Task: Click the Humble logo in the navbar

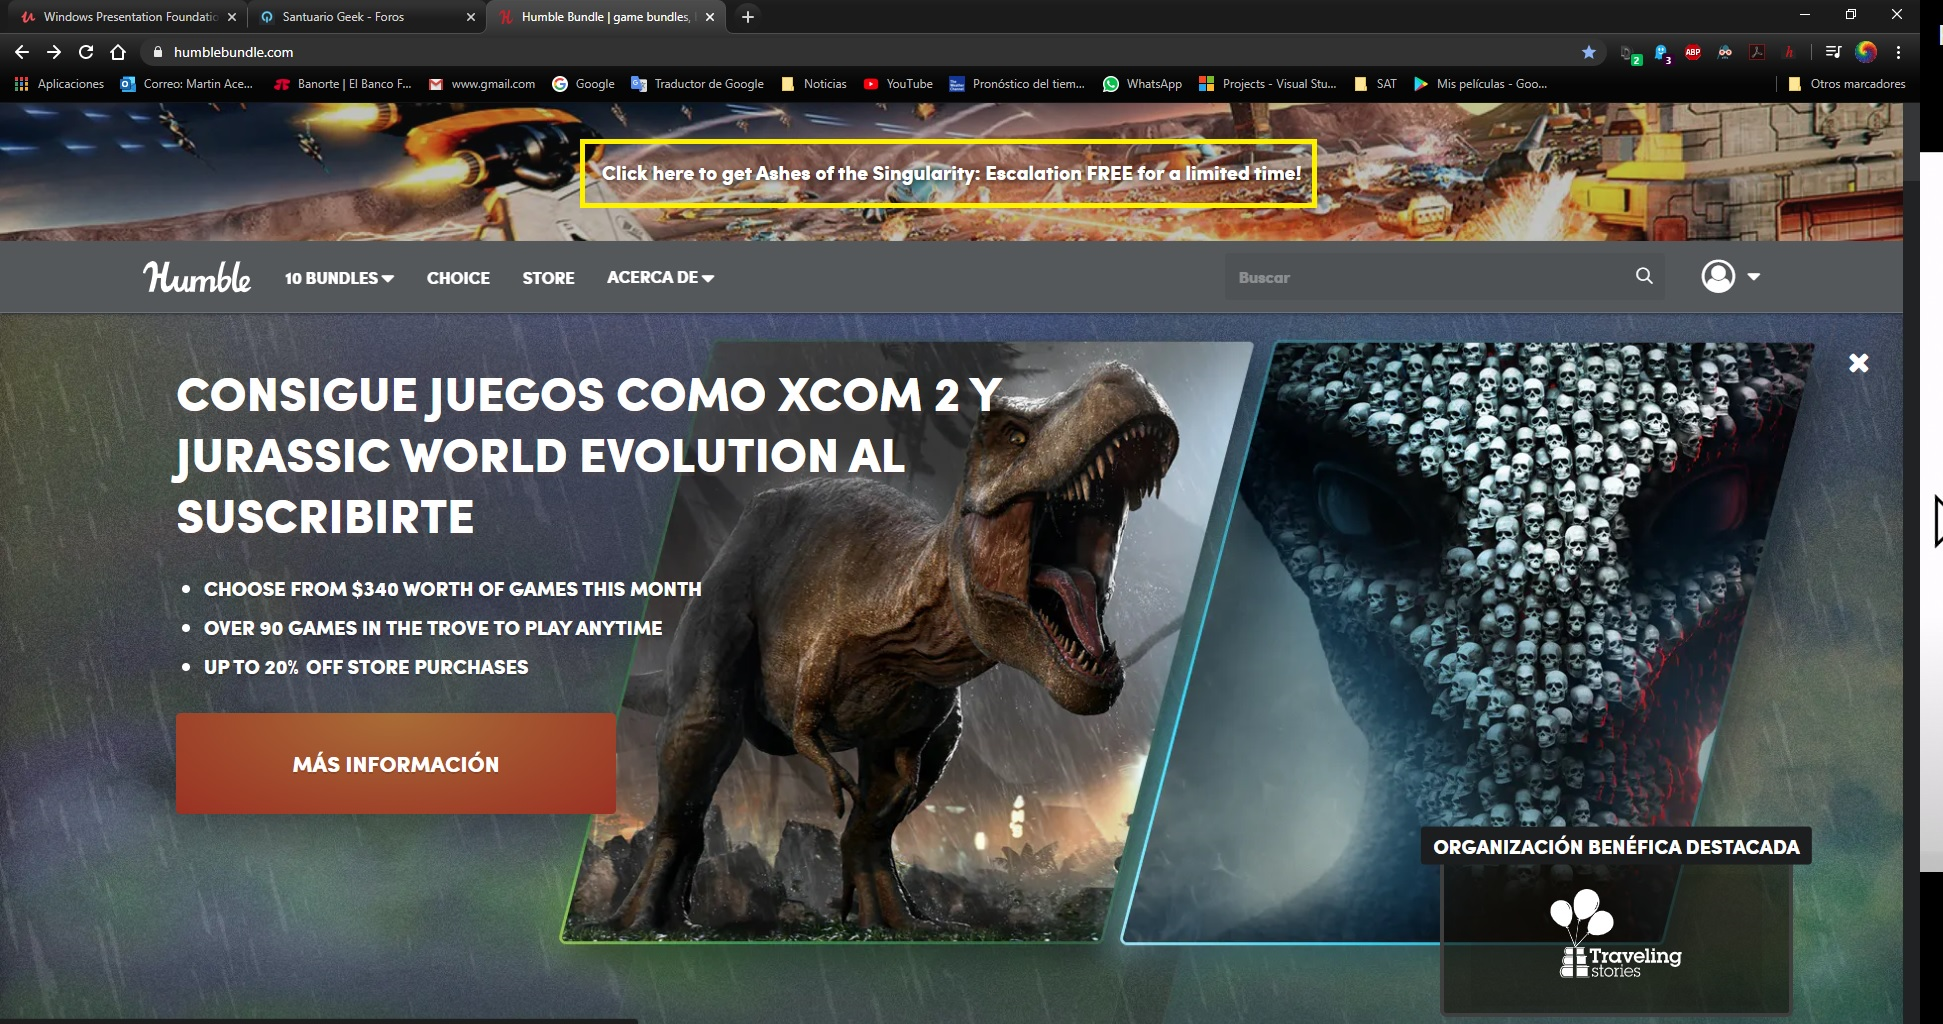Action: pyautogui.click(x=197, y=277)
